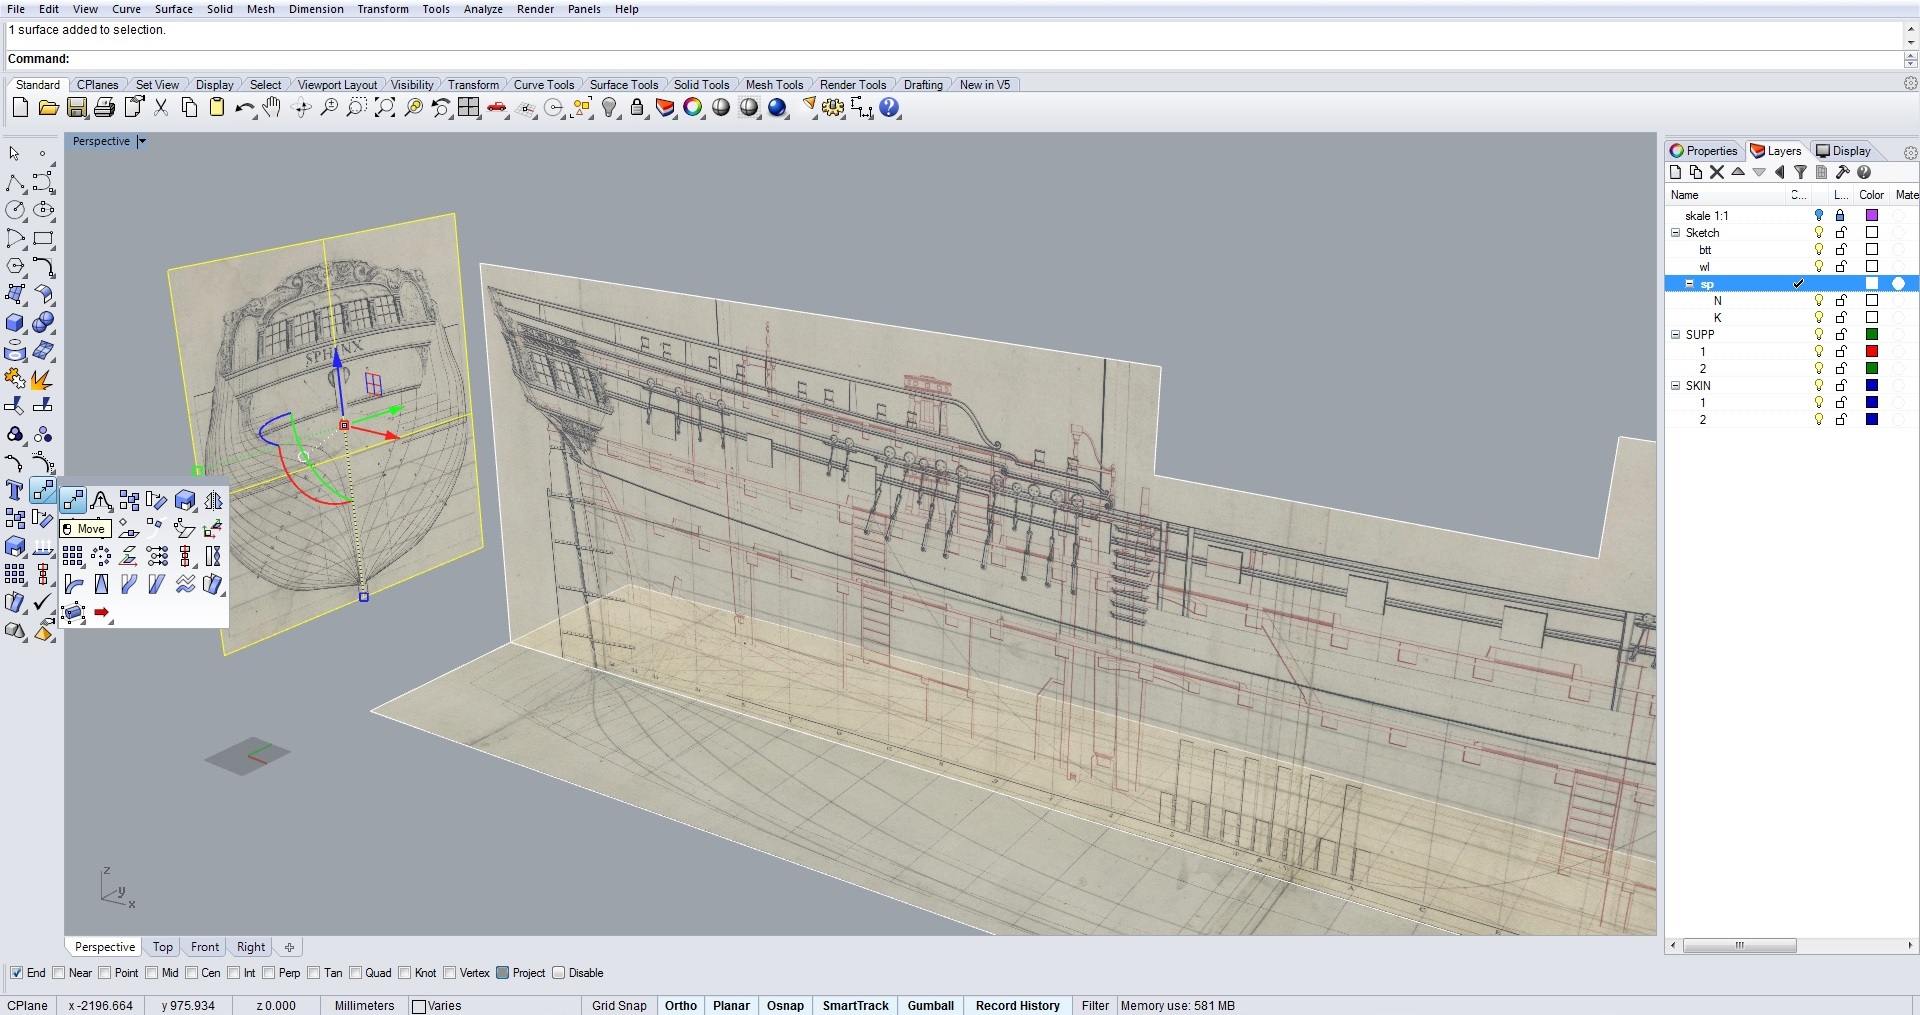Click the Save file floppy disk icon
The width and height of the screenshot is (1920, 1015).
pyautogui.click(x=77, y=108)
